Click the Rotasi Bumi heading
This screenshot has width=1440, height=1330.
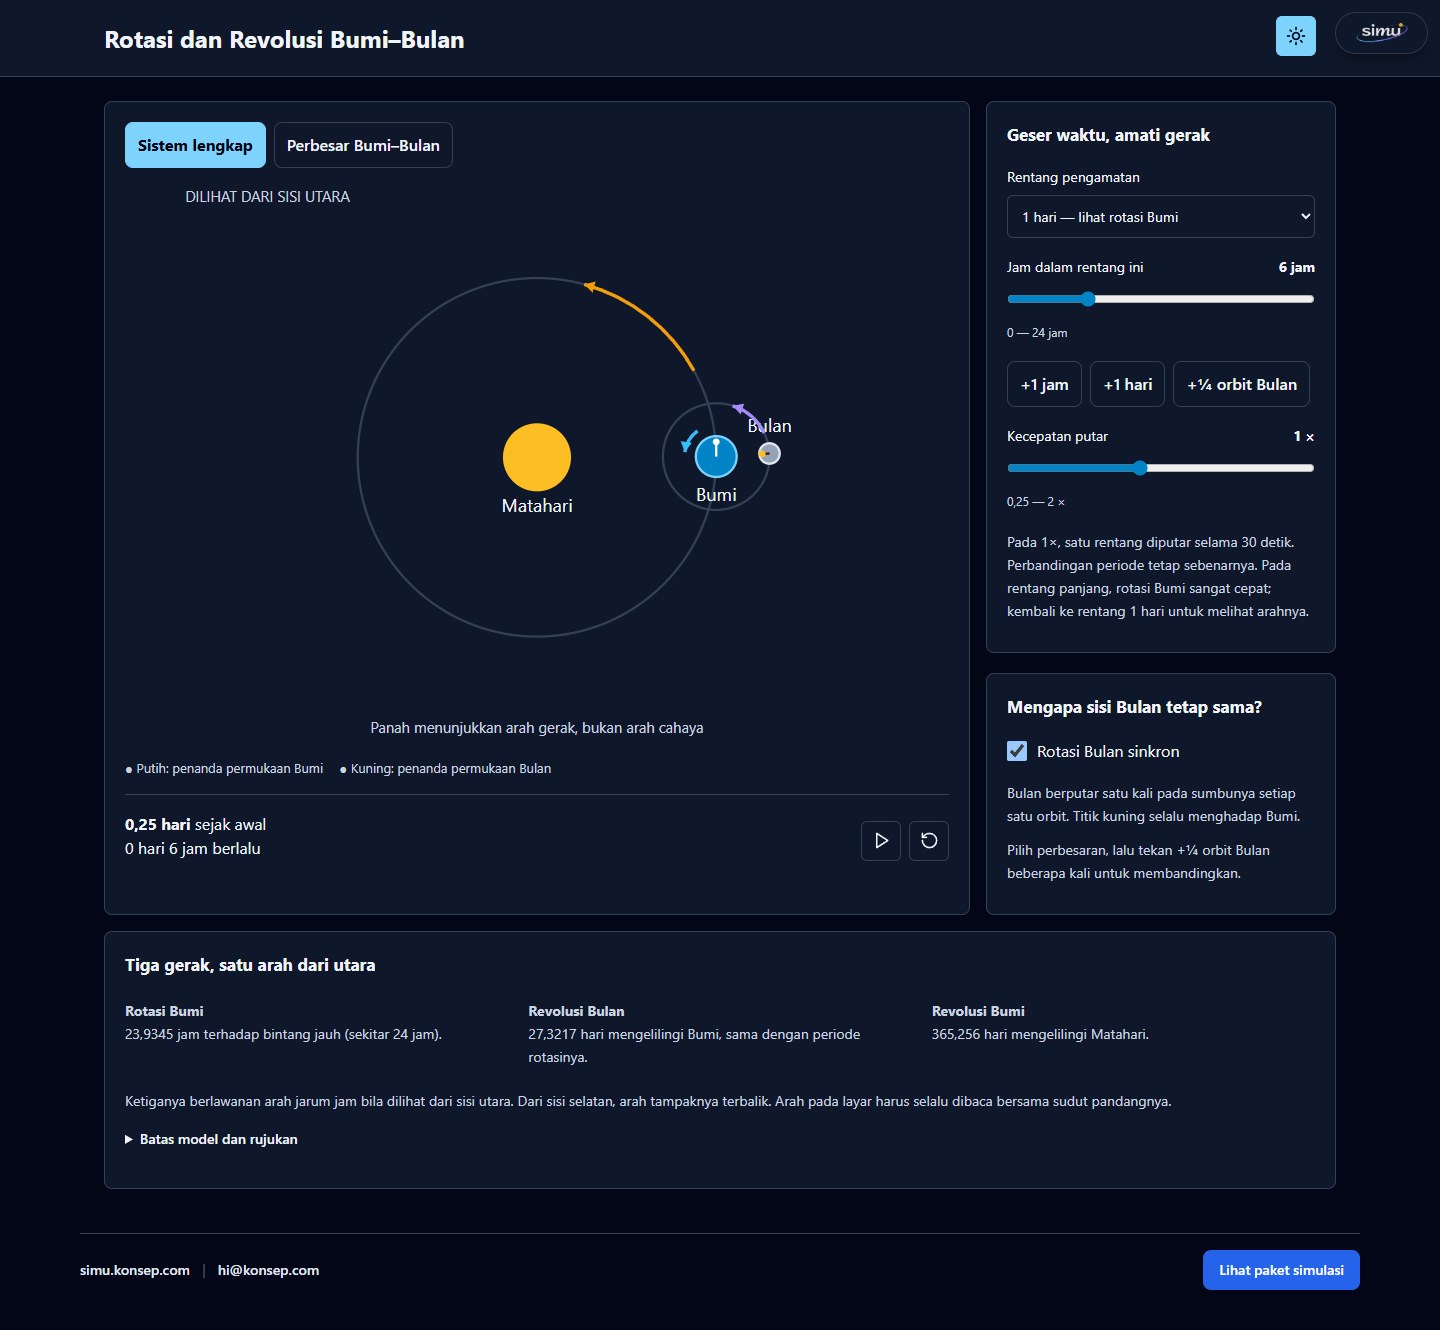pos(164,1011)
